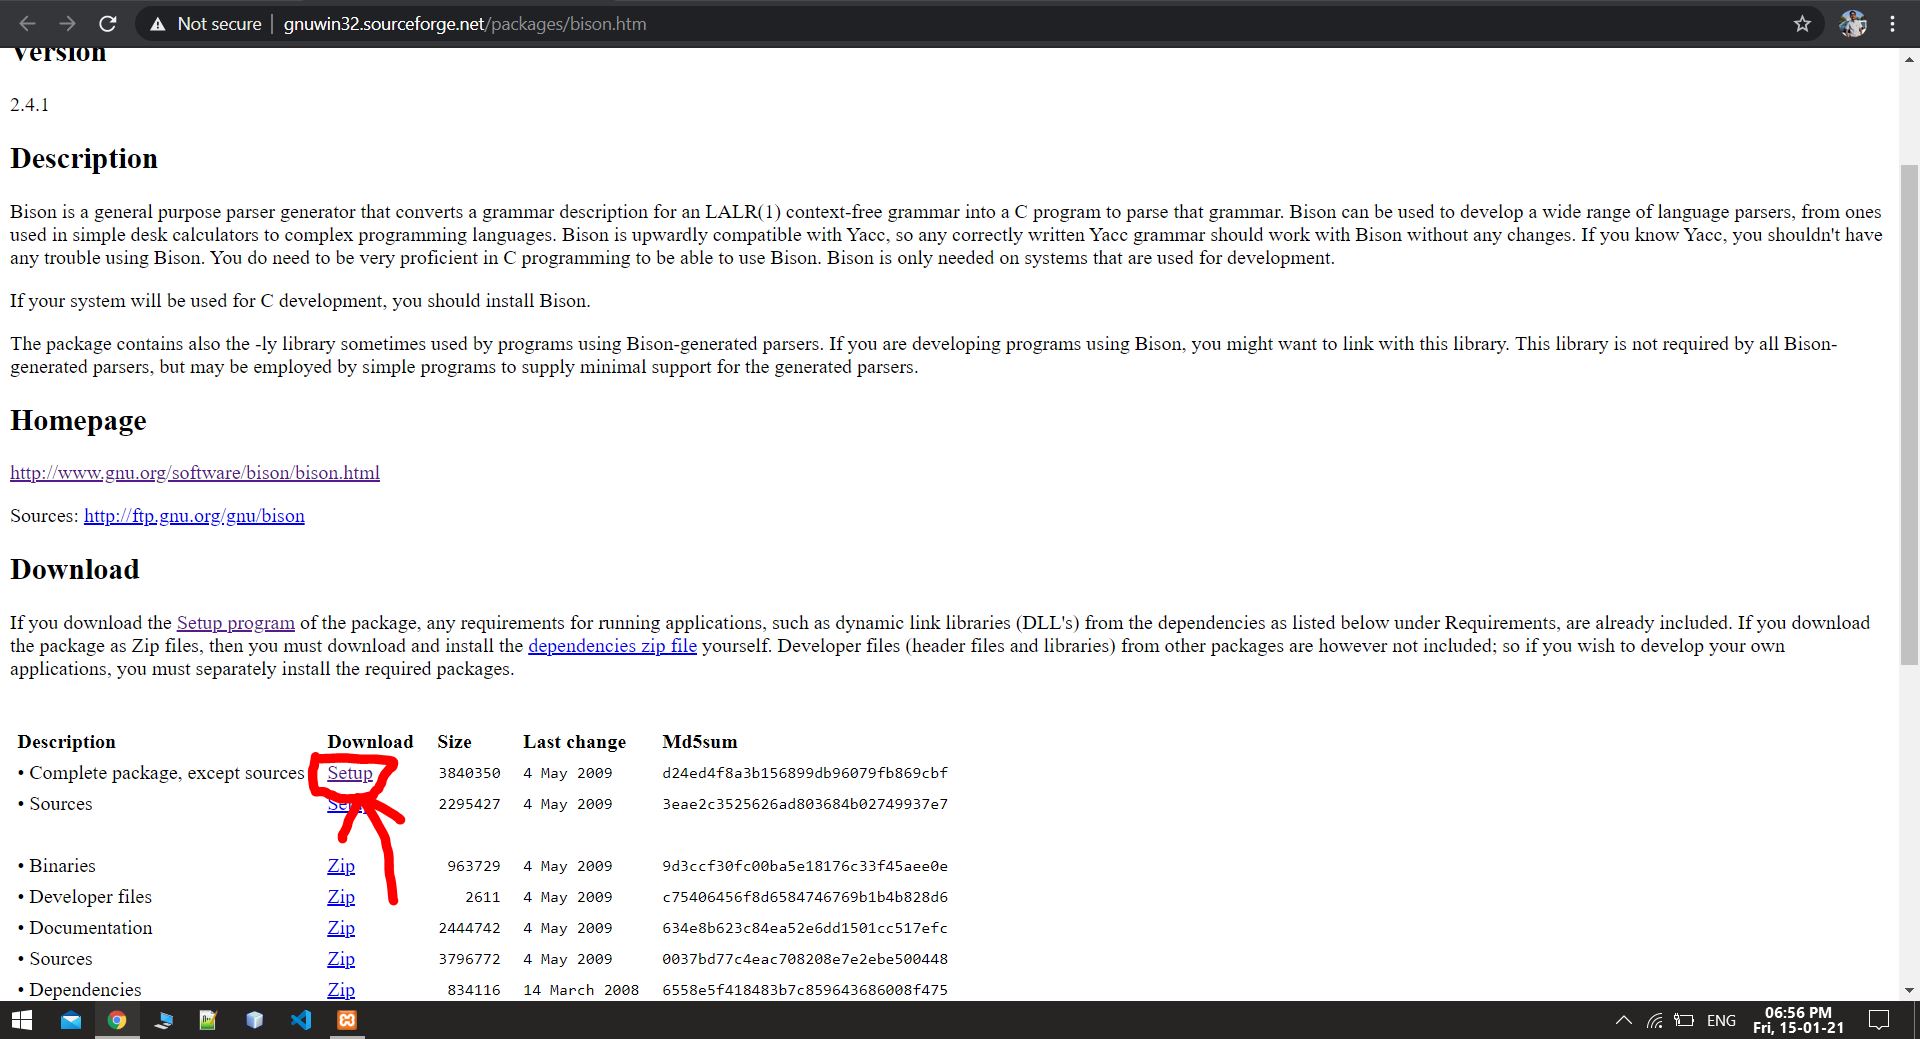Click the 'Md5sum' column header
This screenshot has height=1039, width=1920.
(x=700, y=741)
